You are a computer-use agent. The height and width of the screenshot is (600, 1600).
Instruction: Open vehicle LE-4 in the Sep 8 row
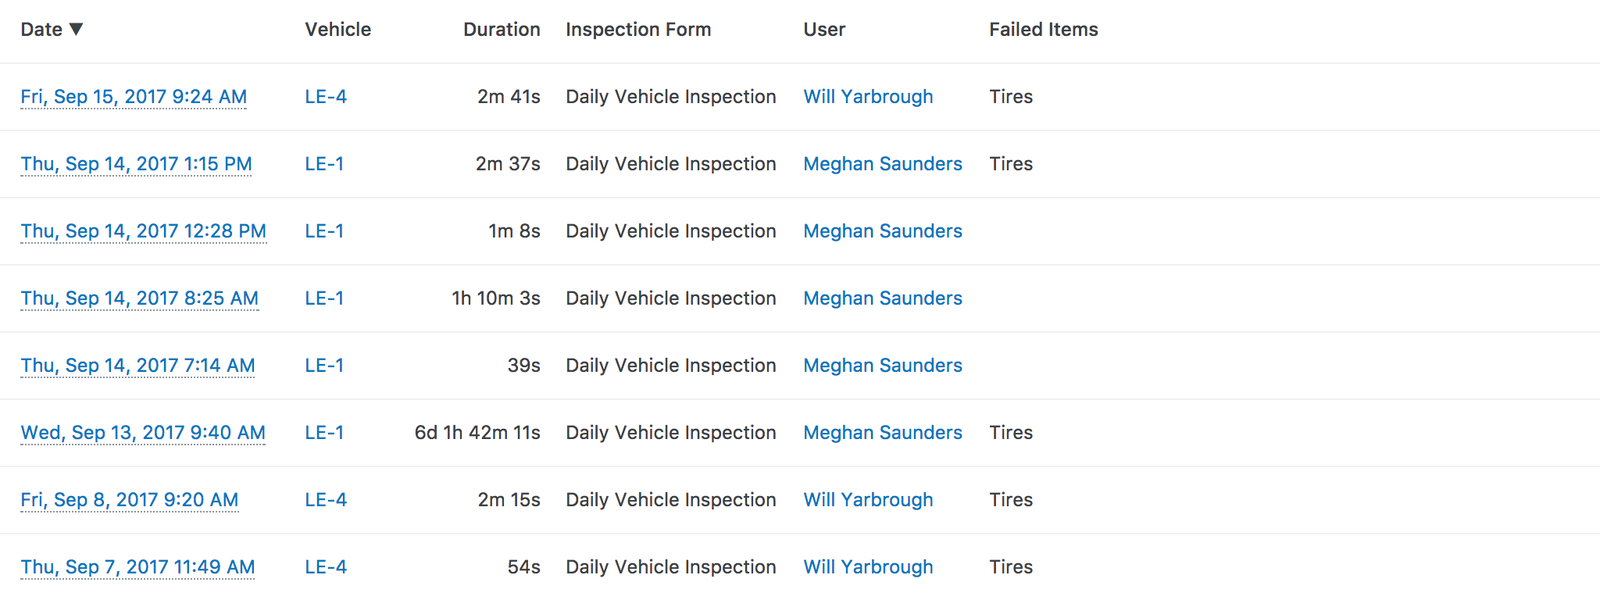point(326,499)
